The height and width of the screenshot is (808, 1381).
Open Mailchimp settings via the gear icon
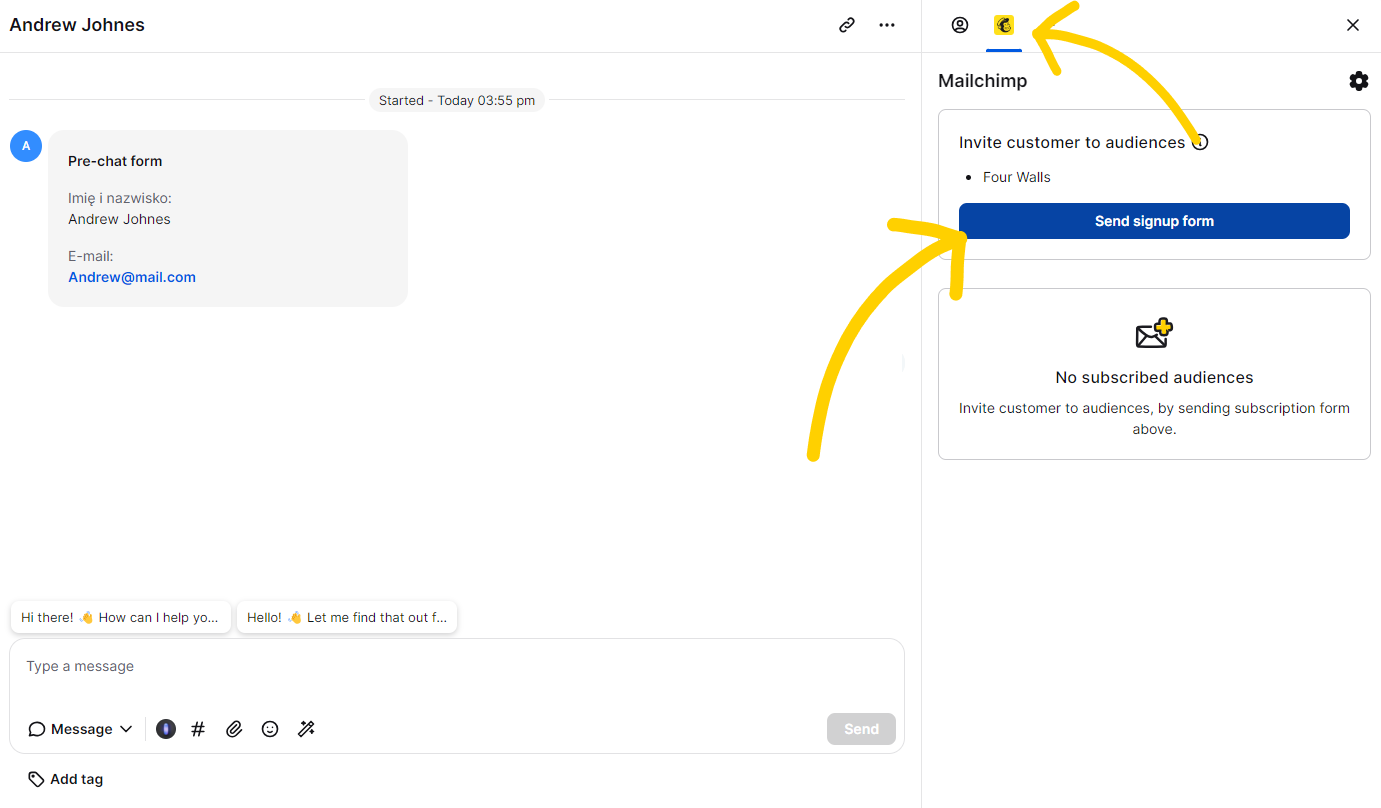coord(1359,81)
